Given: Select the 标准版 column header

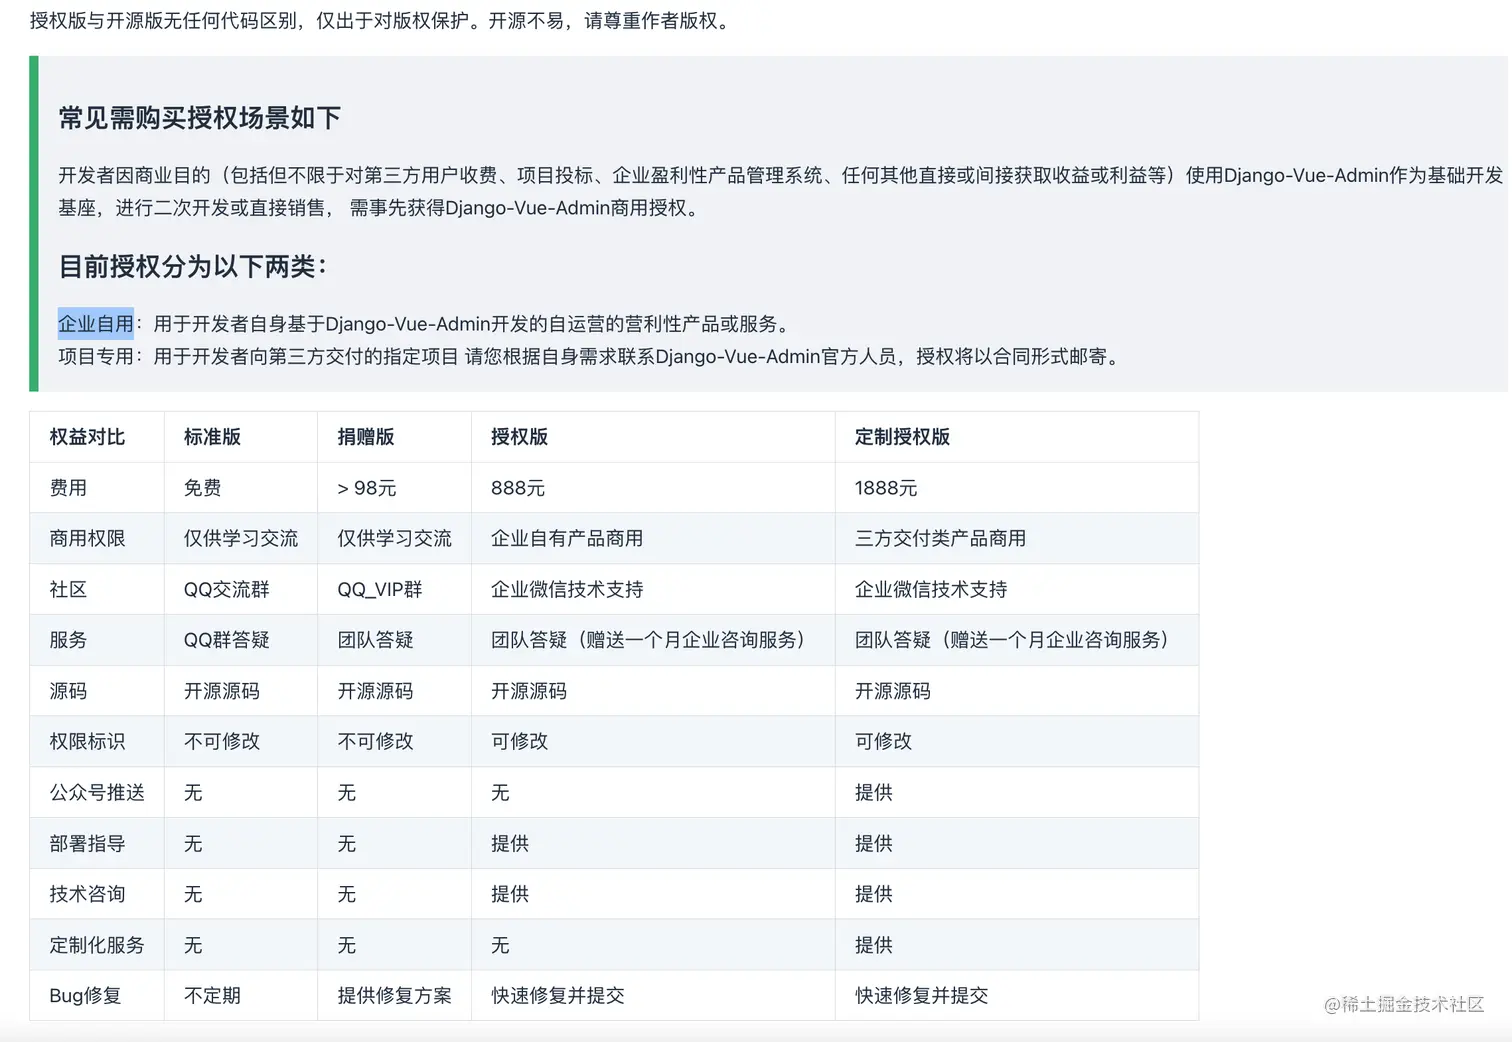Looking at the screenshot, I should (x=210, y=437).
